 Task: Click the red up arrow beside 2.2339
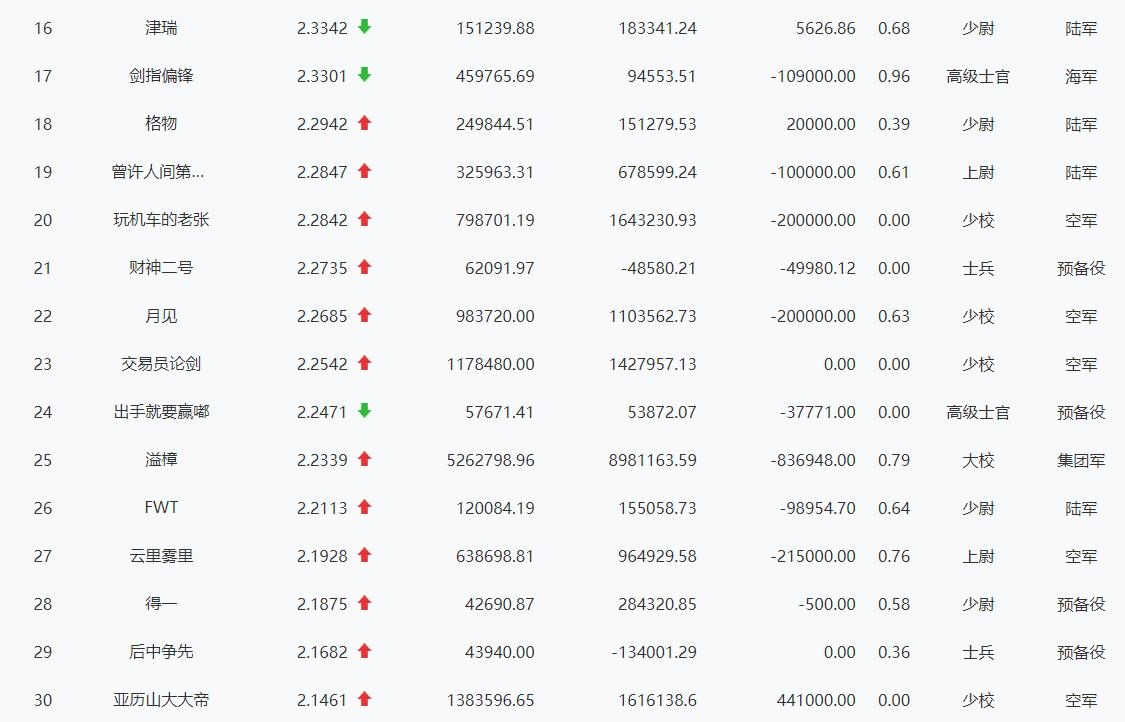(365, 459)
